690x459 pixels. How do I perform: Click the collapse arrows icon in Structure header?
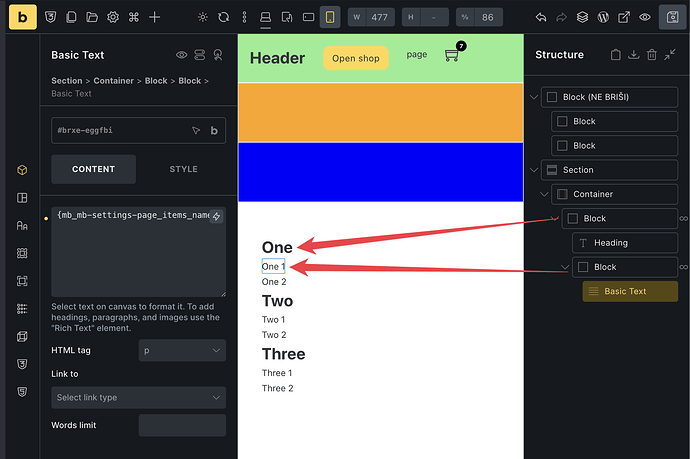(x=670, y=55)
